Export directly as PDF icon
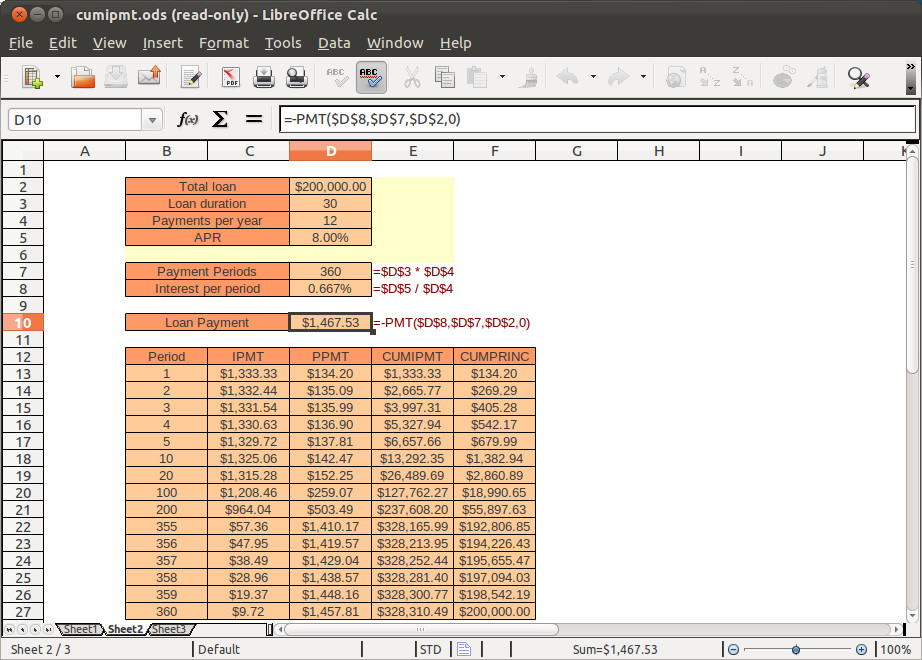Image resolution: width=922 pixels, height=660 pixels. pos(230,77)
